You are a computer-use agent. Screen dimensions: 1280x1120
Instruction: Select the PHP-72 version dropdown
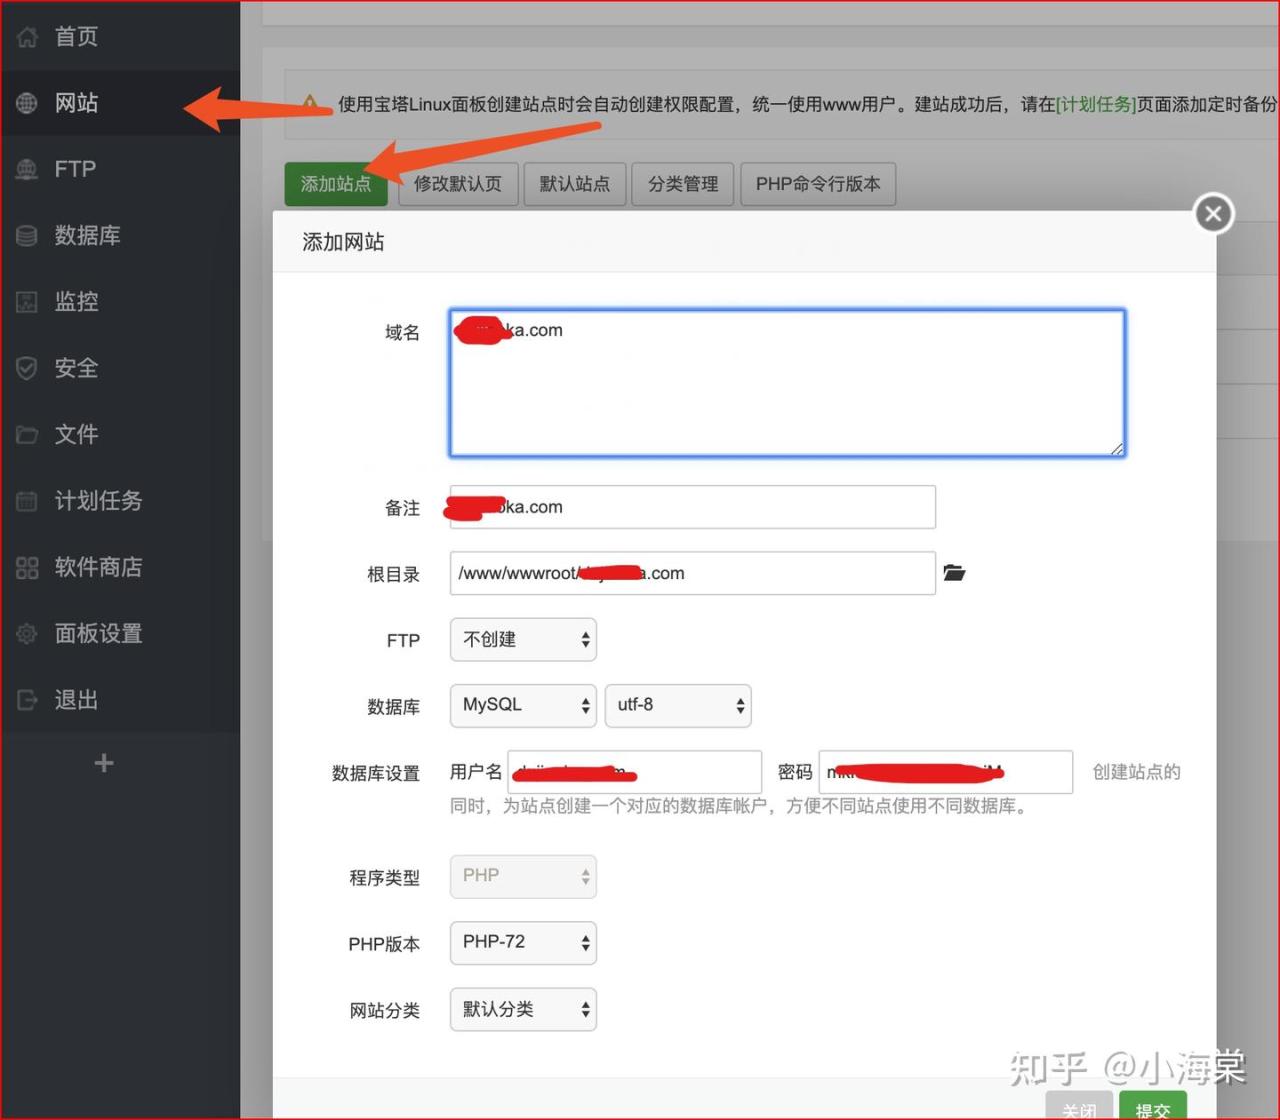point(523,943)
